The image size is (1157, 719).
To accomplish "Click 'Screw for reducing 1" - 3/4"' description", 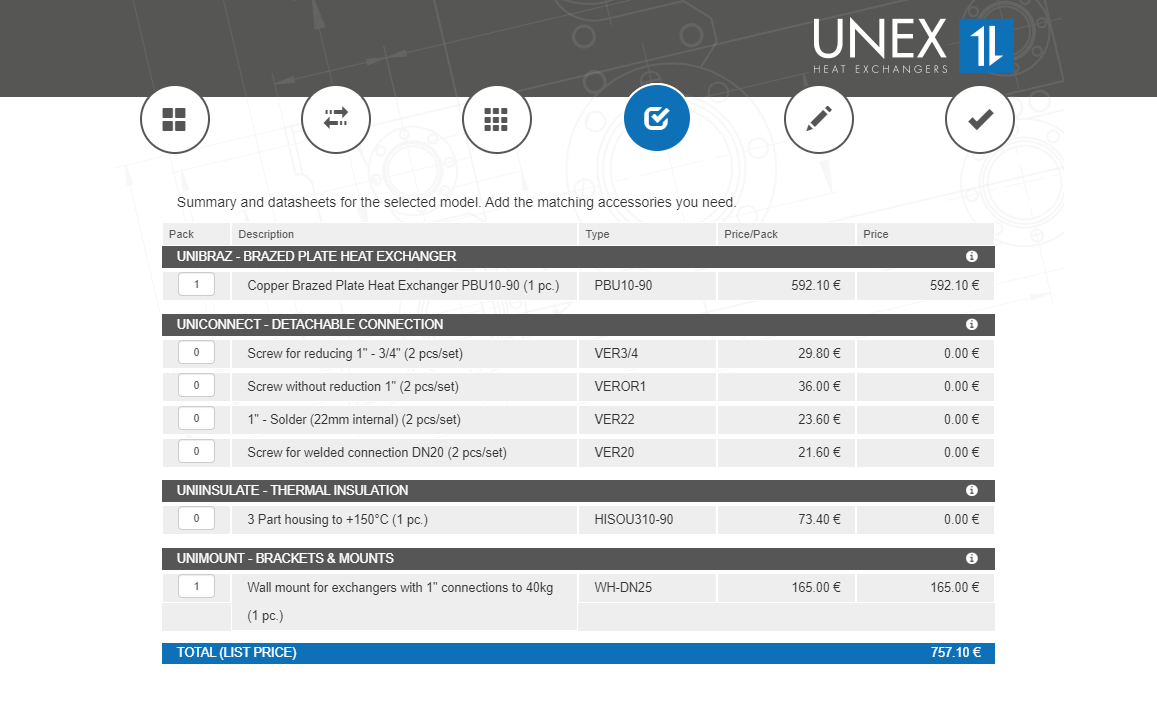I will coord(355,354).
